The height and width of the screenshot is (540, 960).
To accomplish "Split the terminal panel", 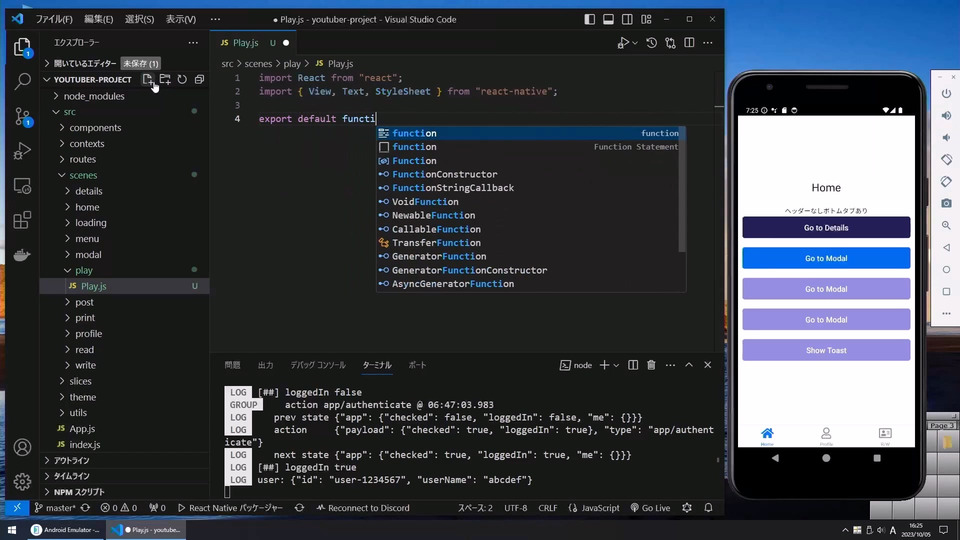I will coord(633,365).
